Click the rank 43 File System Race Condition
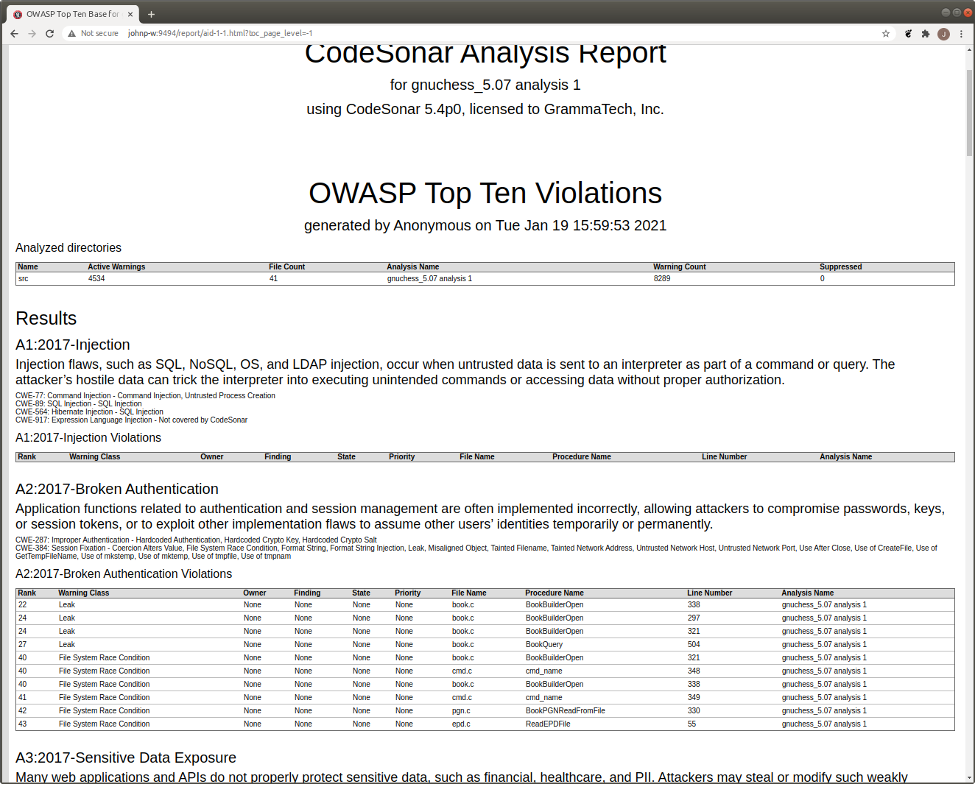Screen dimensions: 977x785 [104, 724]
